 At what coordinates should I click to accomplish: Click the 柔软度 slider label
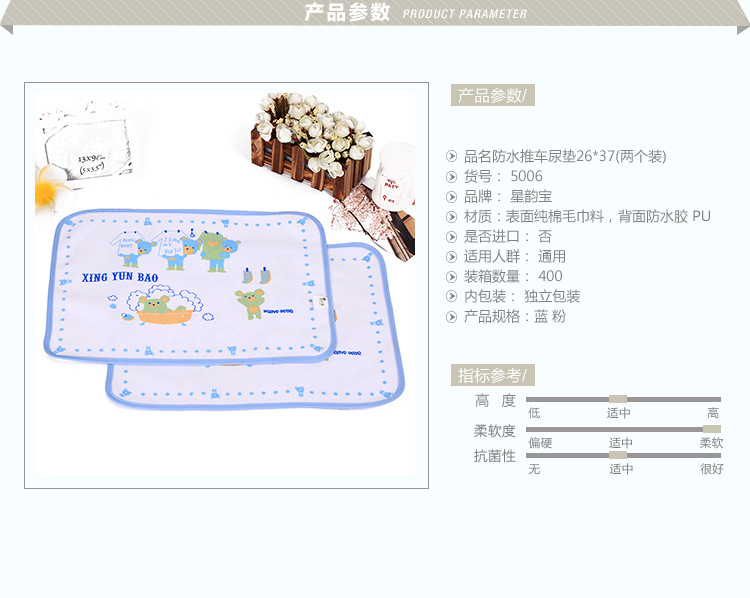495,431
